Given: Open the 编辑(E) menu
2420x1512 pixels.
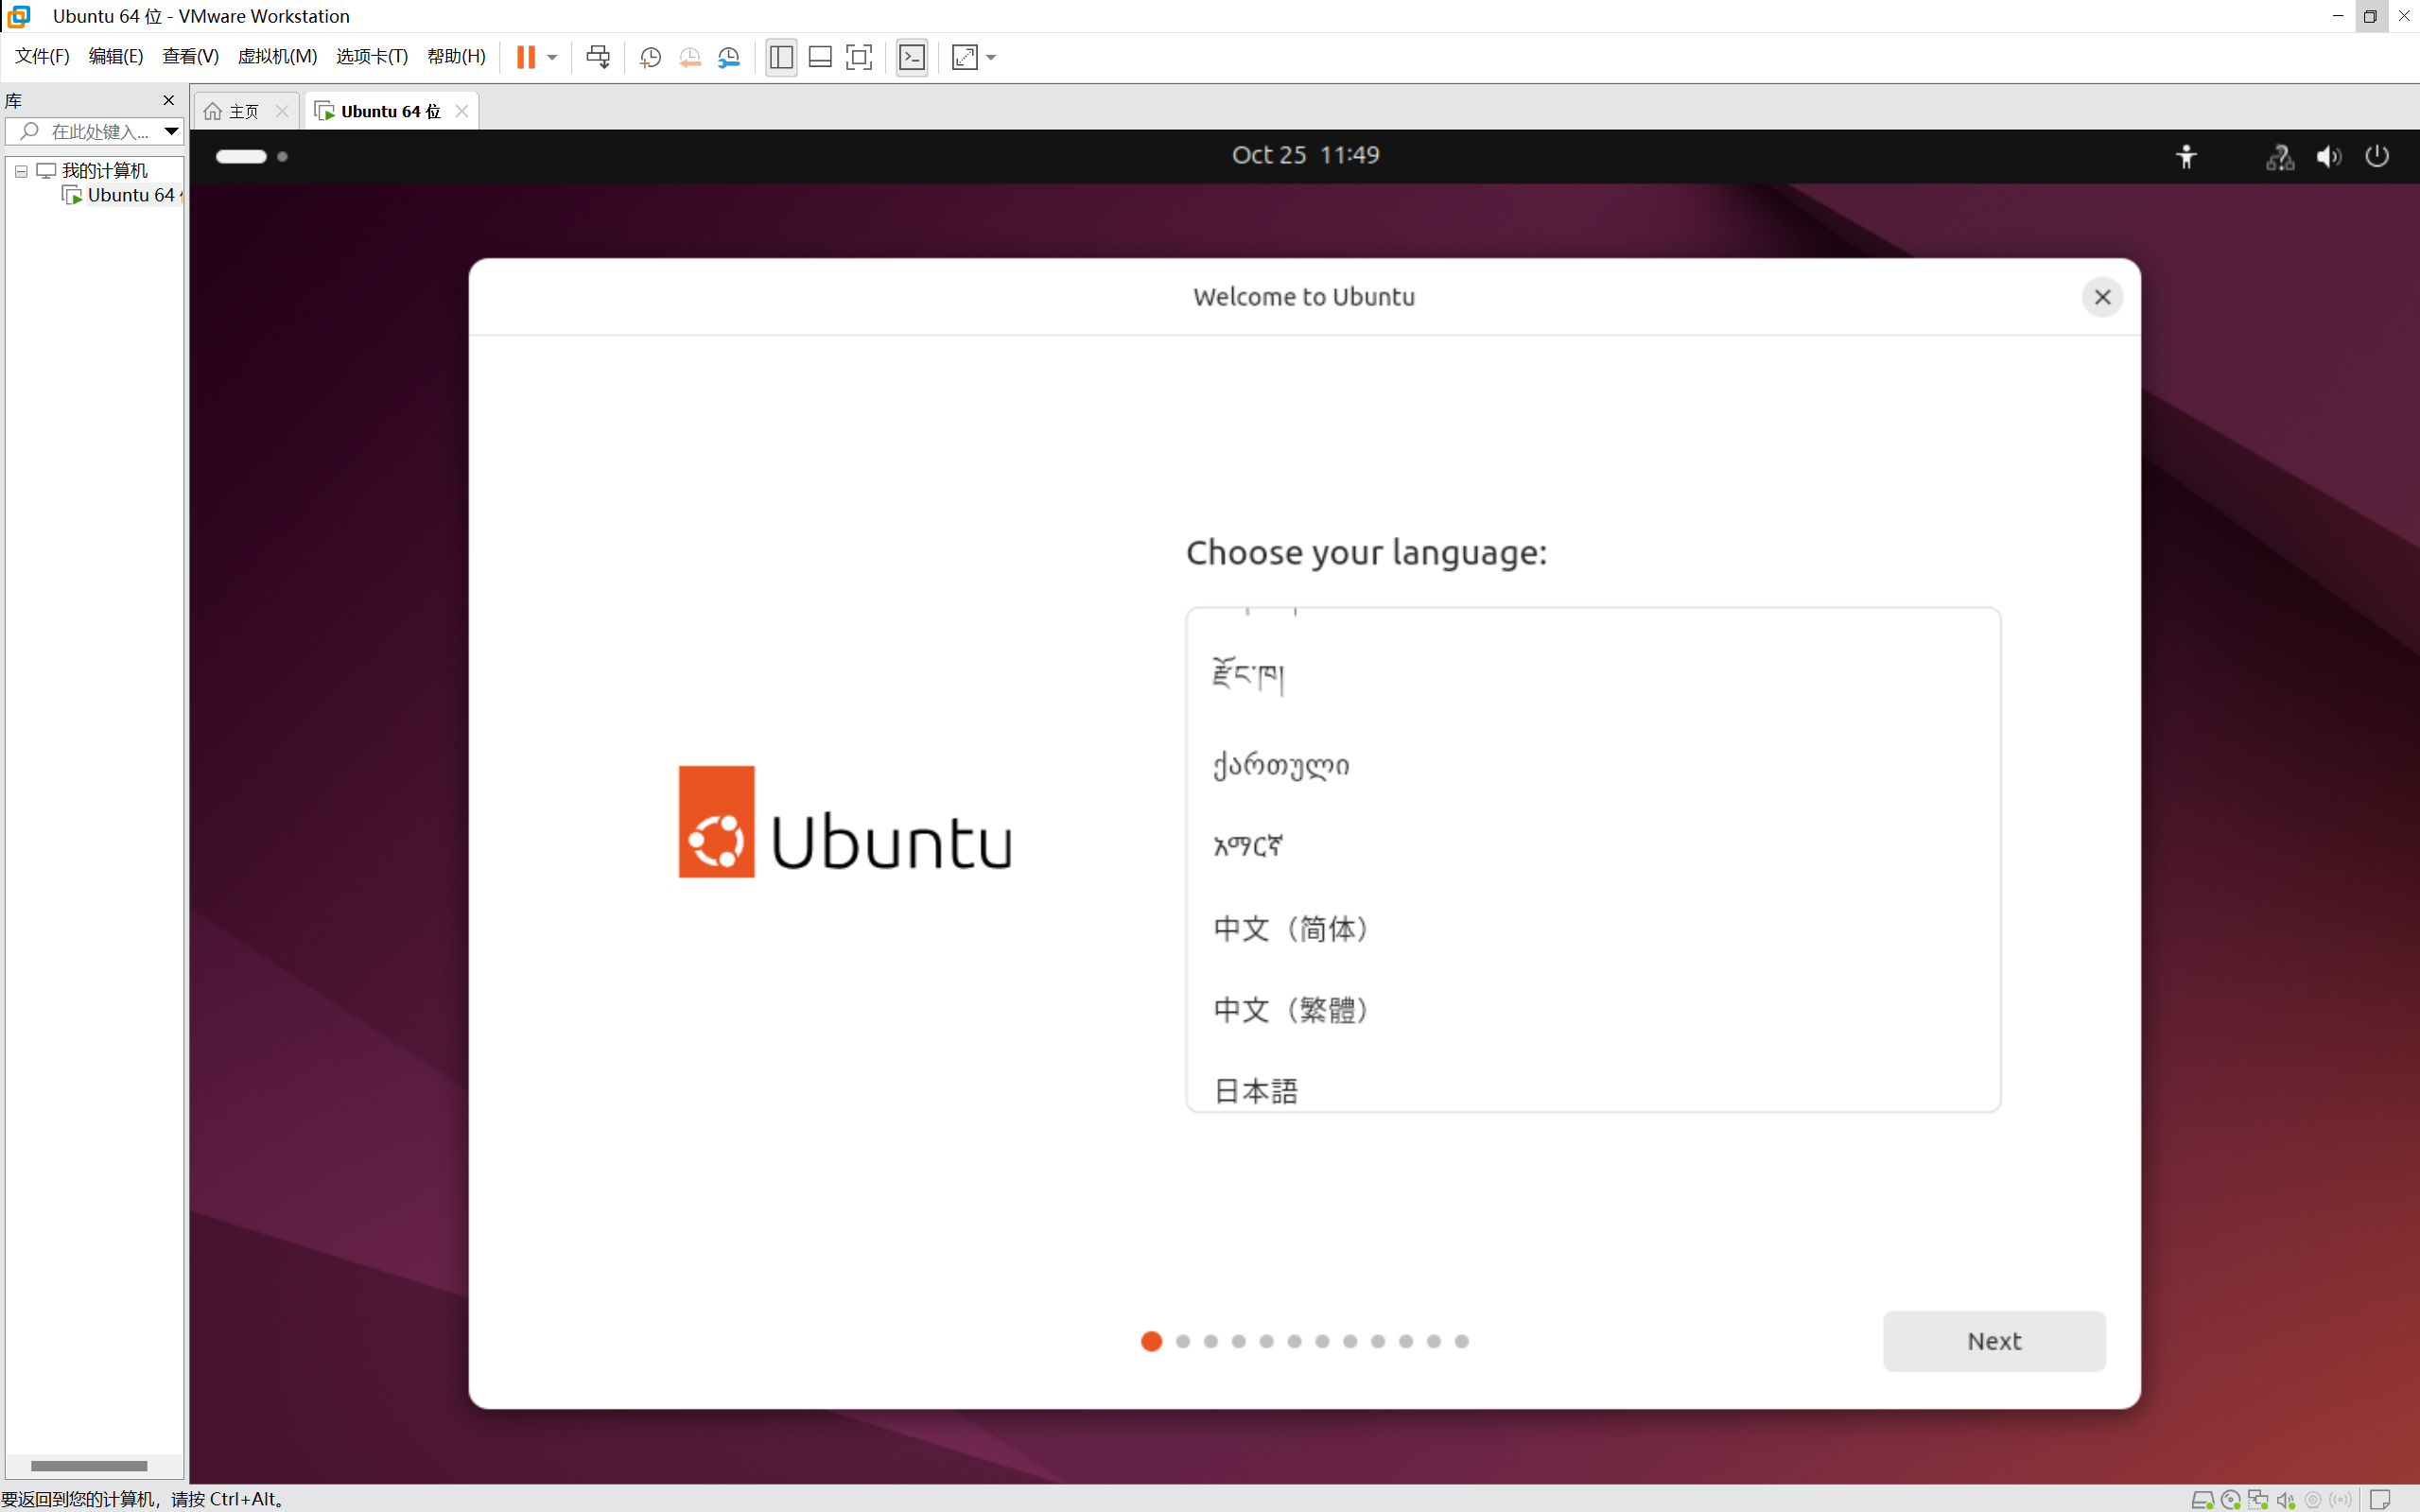Looking at the screenshot, I should [x=116, y=56].
